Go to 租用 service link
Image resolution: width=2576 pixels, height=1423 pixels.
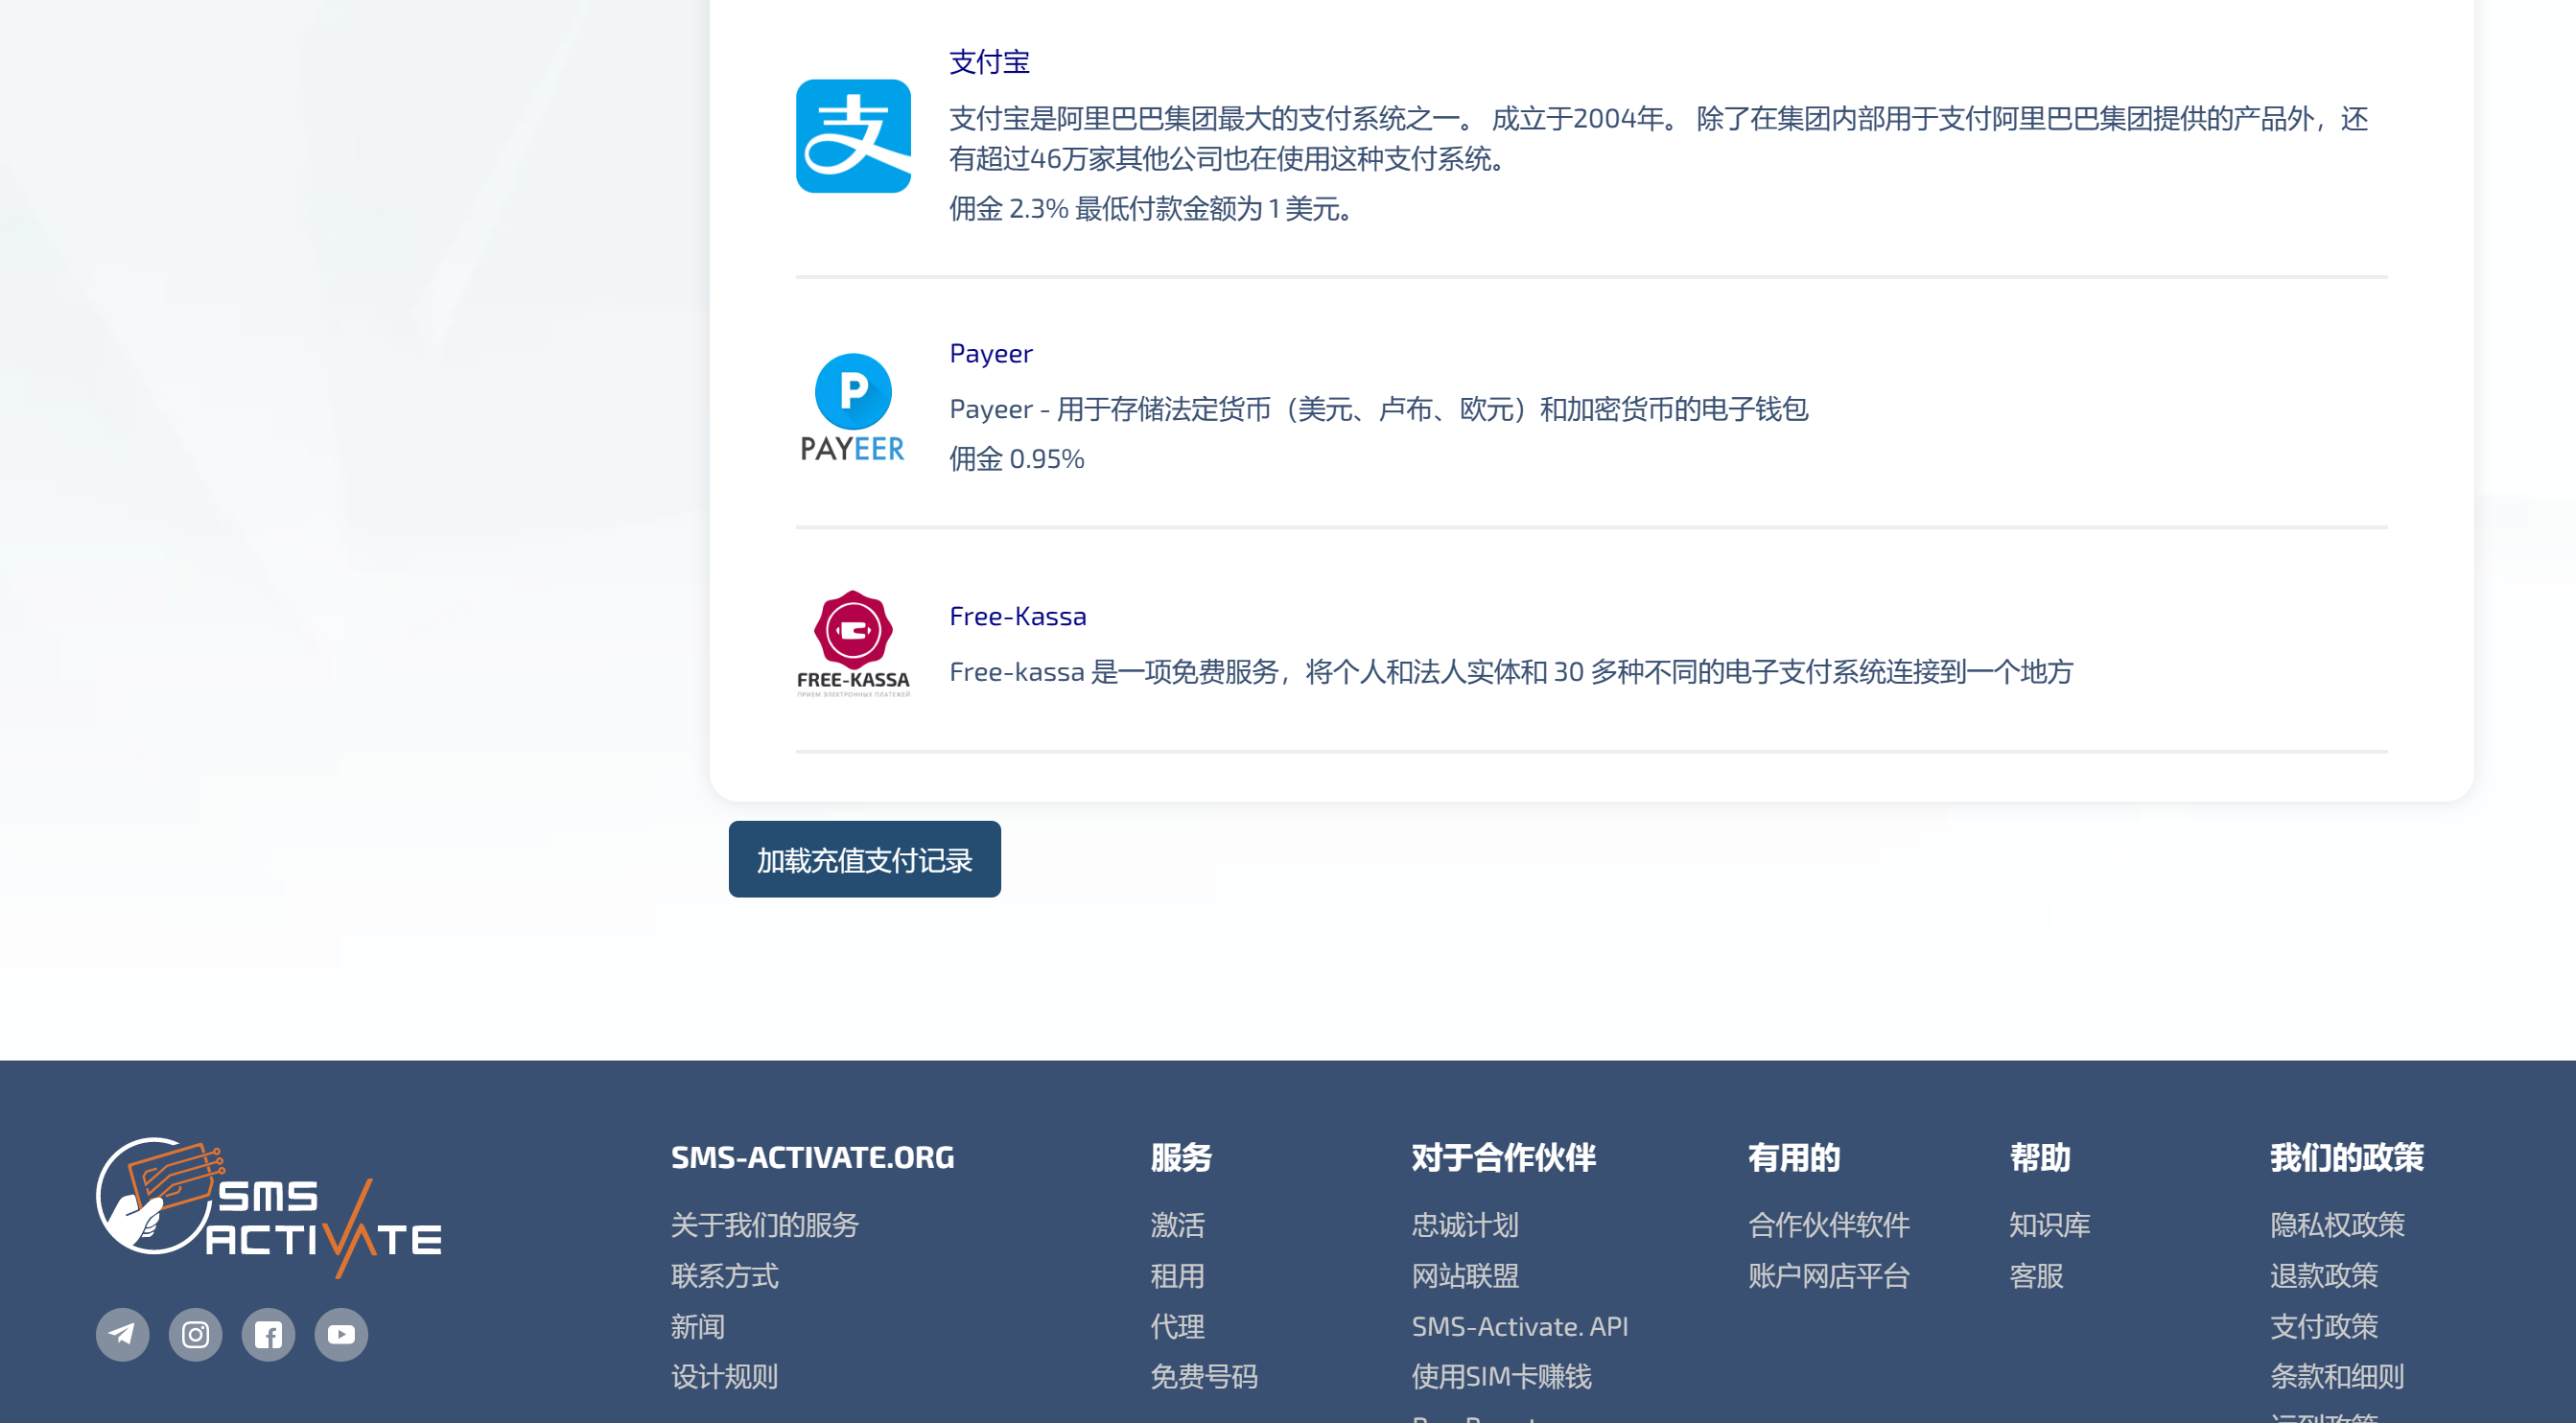tap(1177, 1275)
